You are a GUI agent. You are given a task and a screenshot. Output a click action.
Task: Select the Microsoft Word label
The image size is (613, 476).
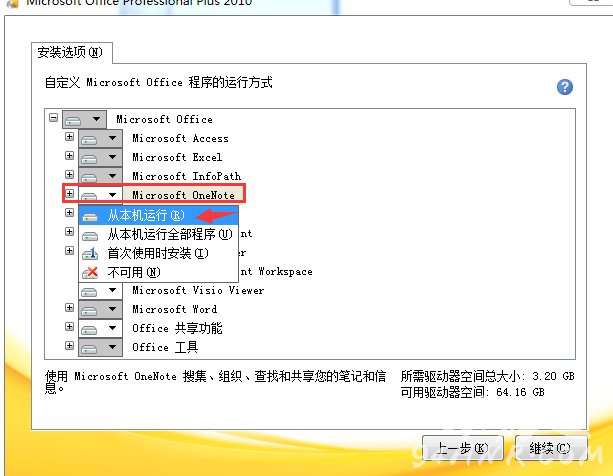(174, 309)
